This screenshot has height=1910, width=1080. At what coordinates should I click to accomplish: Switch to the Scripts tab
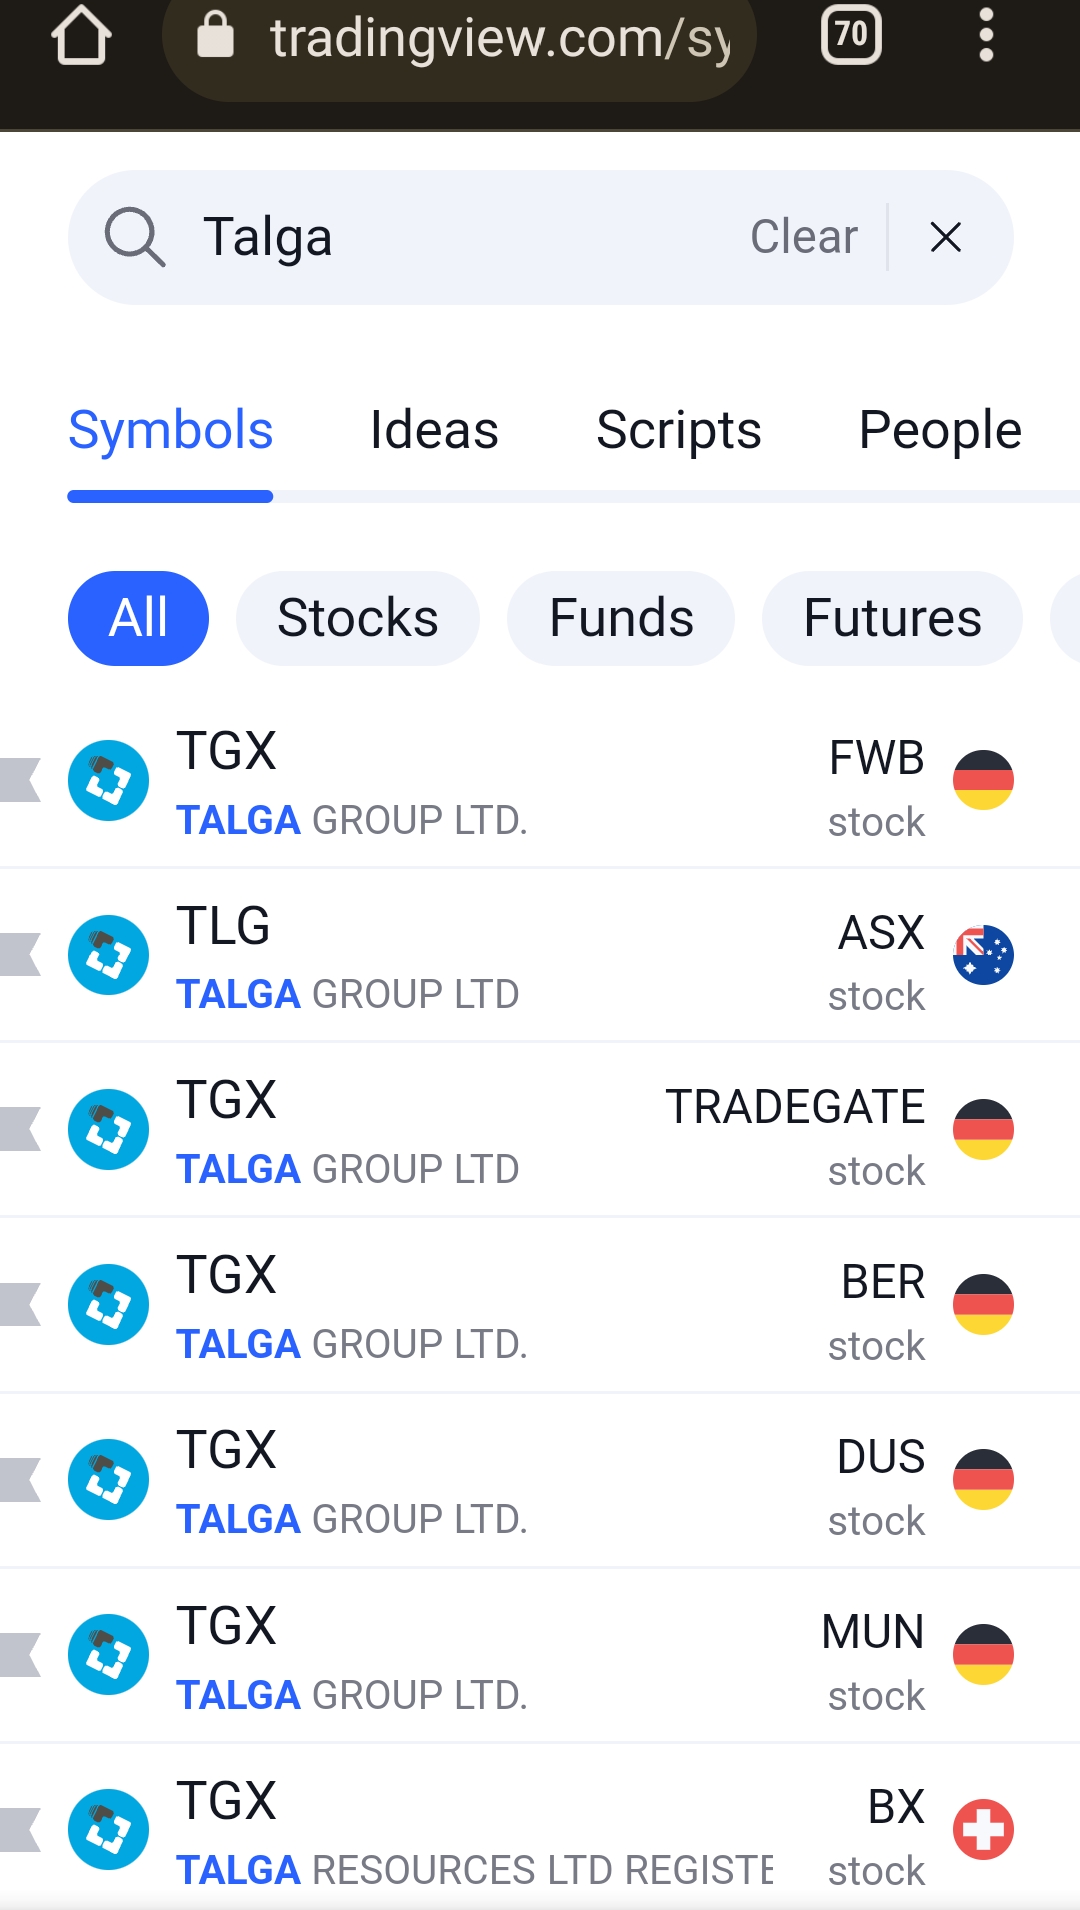tap(679, 431)
